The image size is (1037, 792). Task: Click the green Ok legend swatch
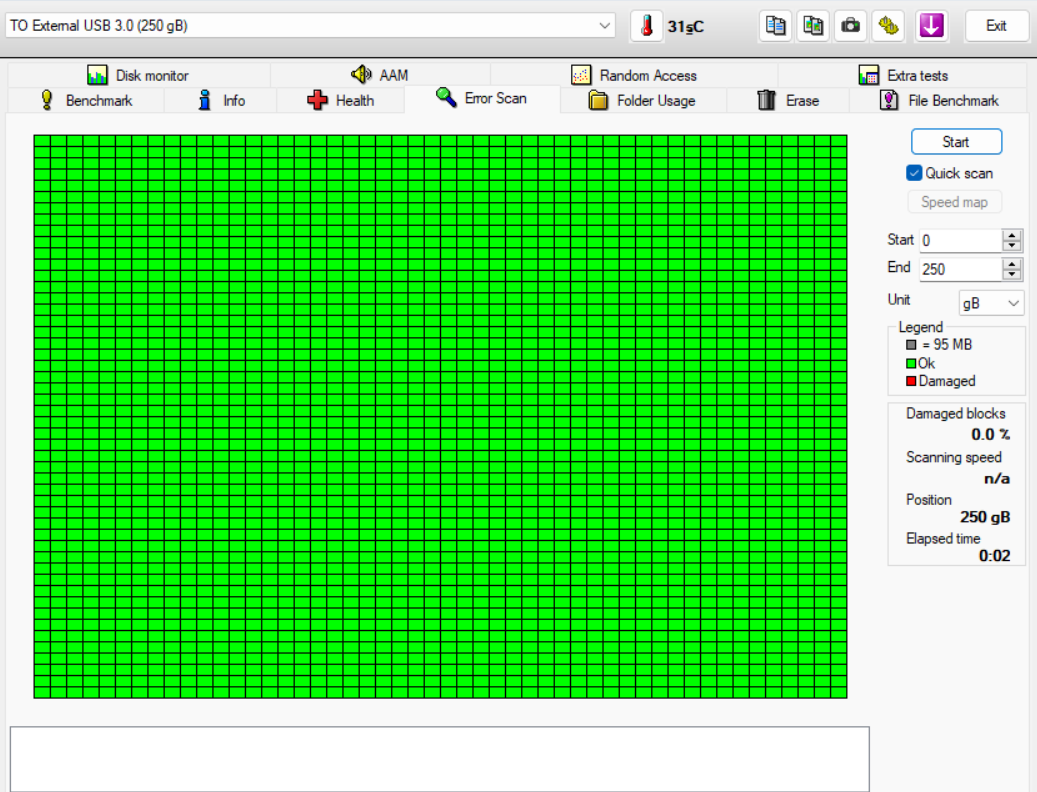pyautogui.click(x=911, y=363)
